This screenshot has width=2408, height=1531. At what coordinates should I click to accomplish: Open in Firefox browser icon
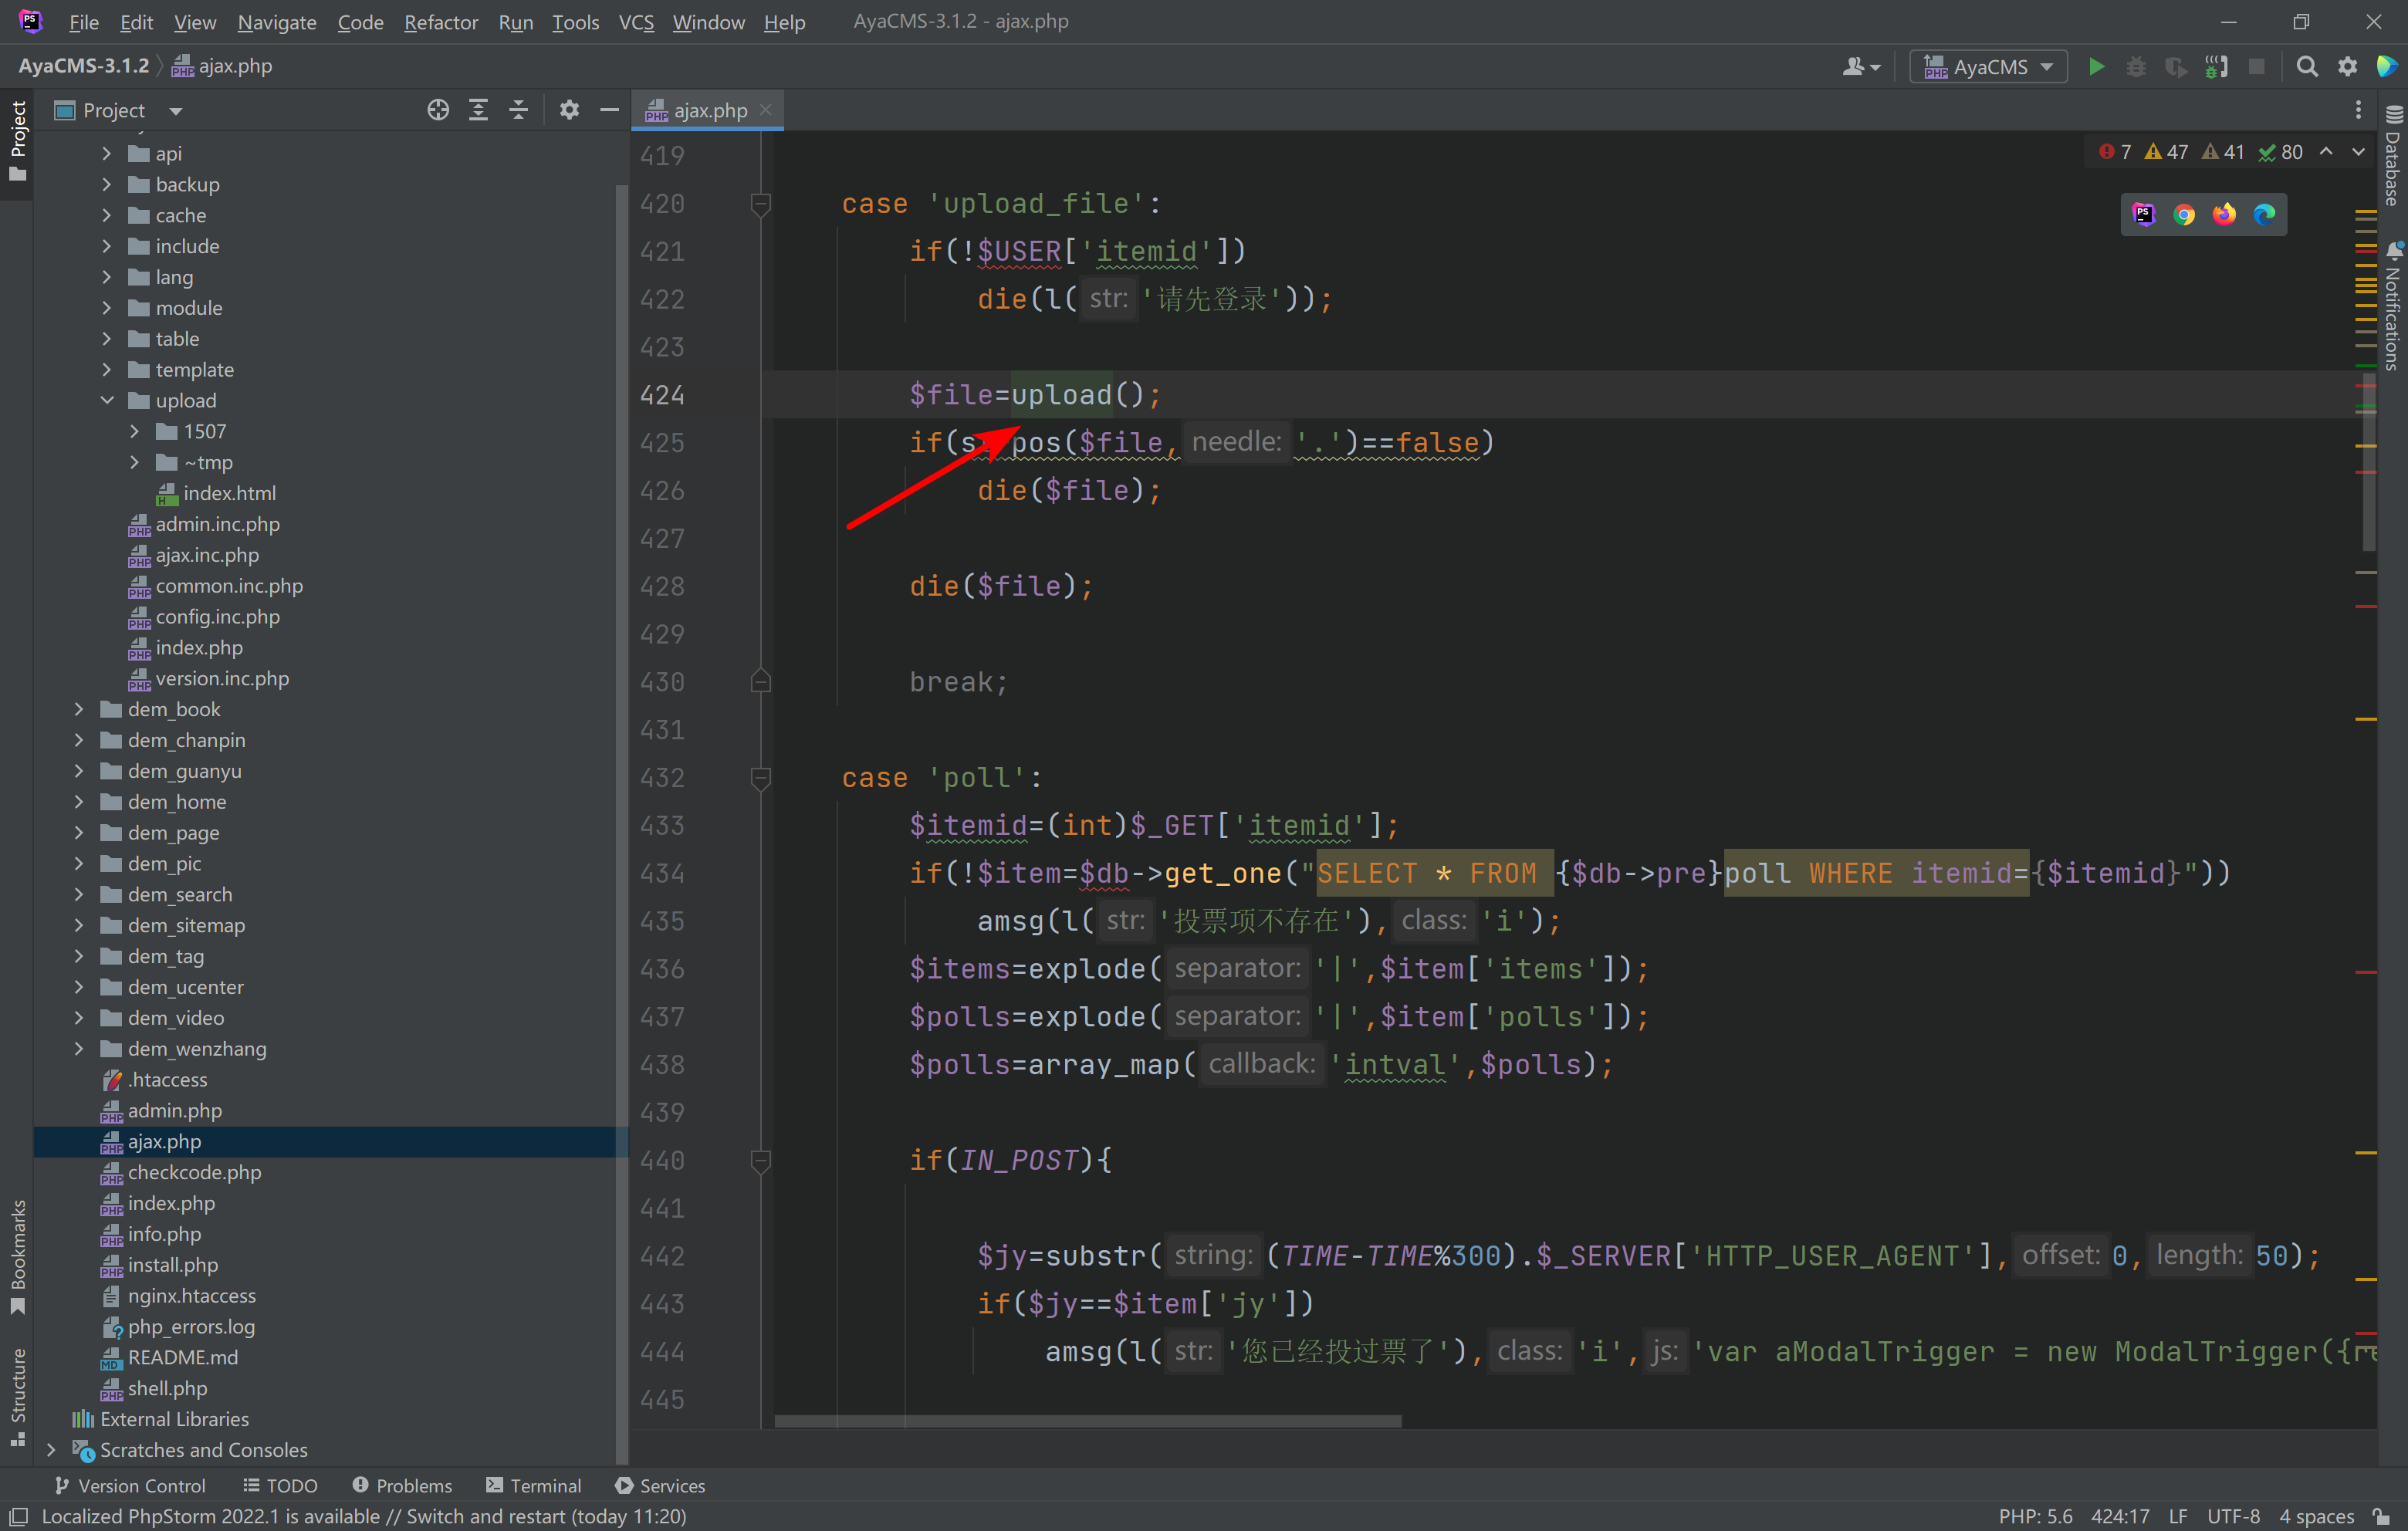(2223, 215)
